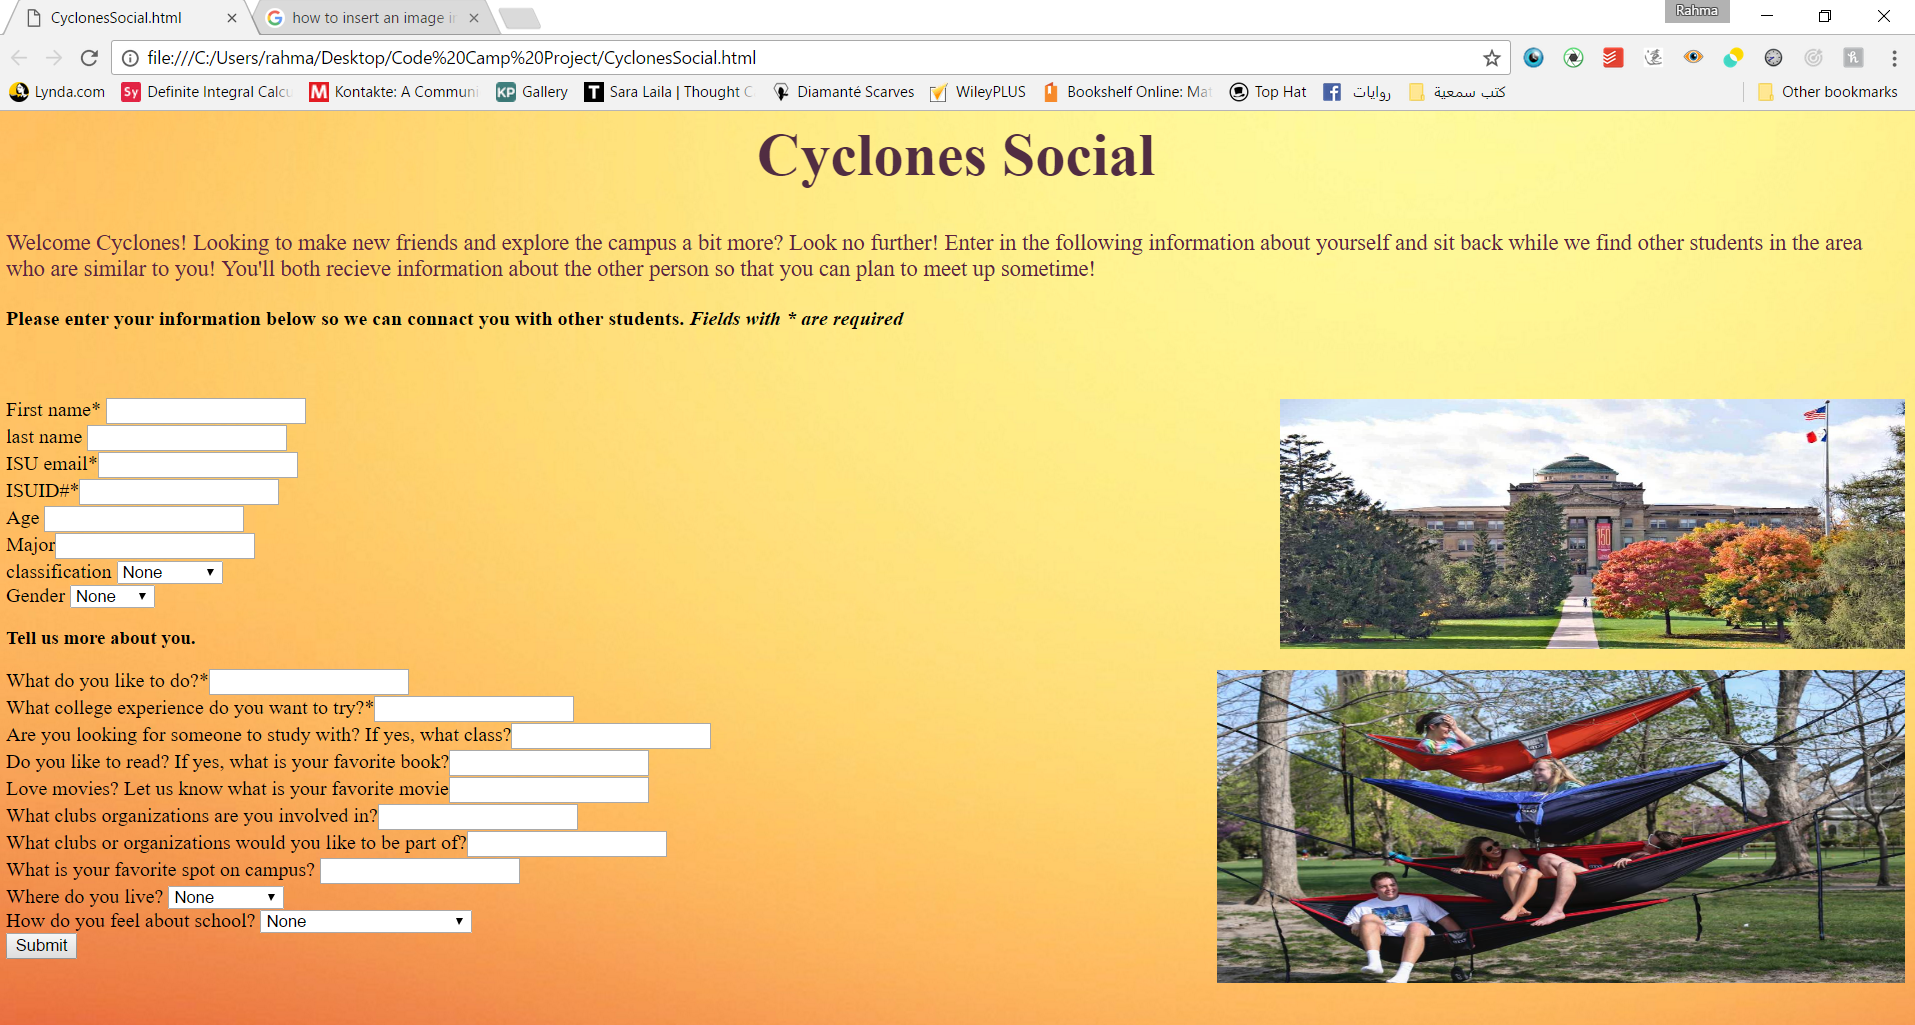
Task: Click the green camera-aperture extension icon
Action: pos(1573,57)
